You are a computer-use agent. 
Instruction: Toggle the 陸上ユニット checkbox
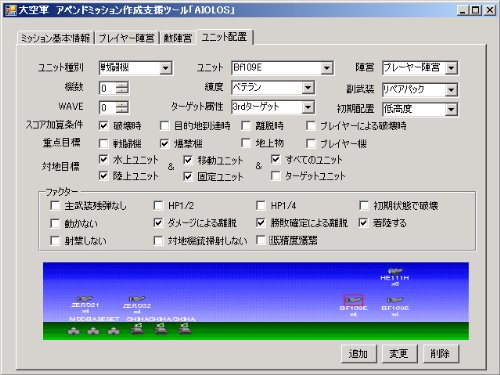tap(104, 176)
